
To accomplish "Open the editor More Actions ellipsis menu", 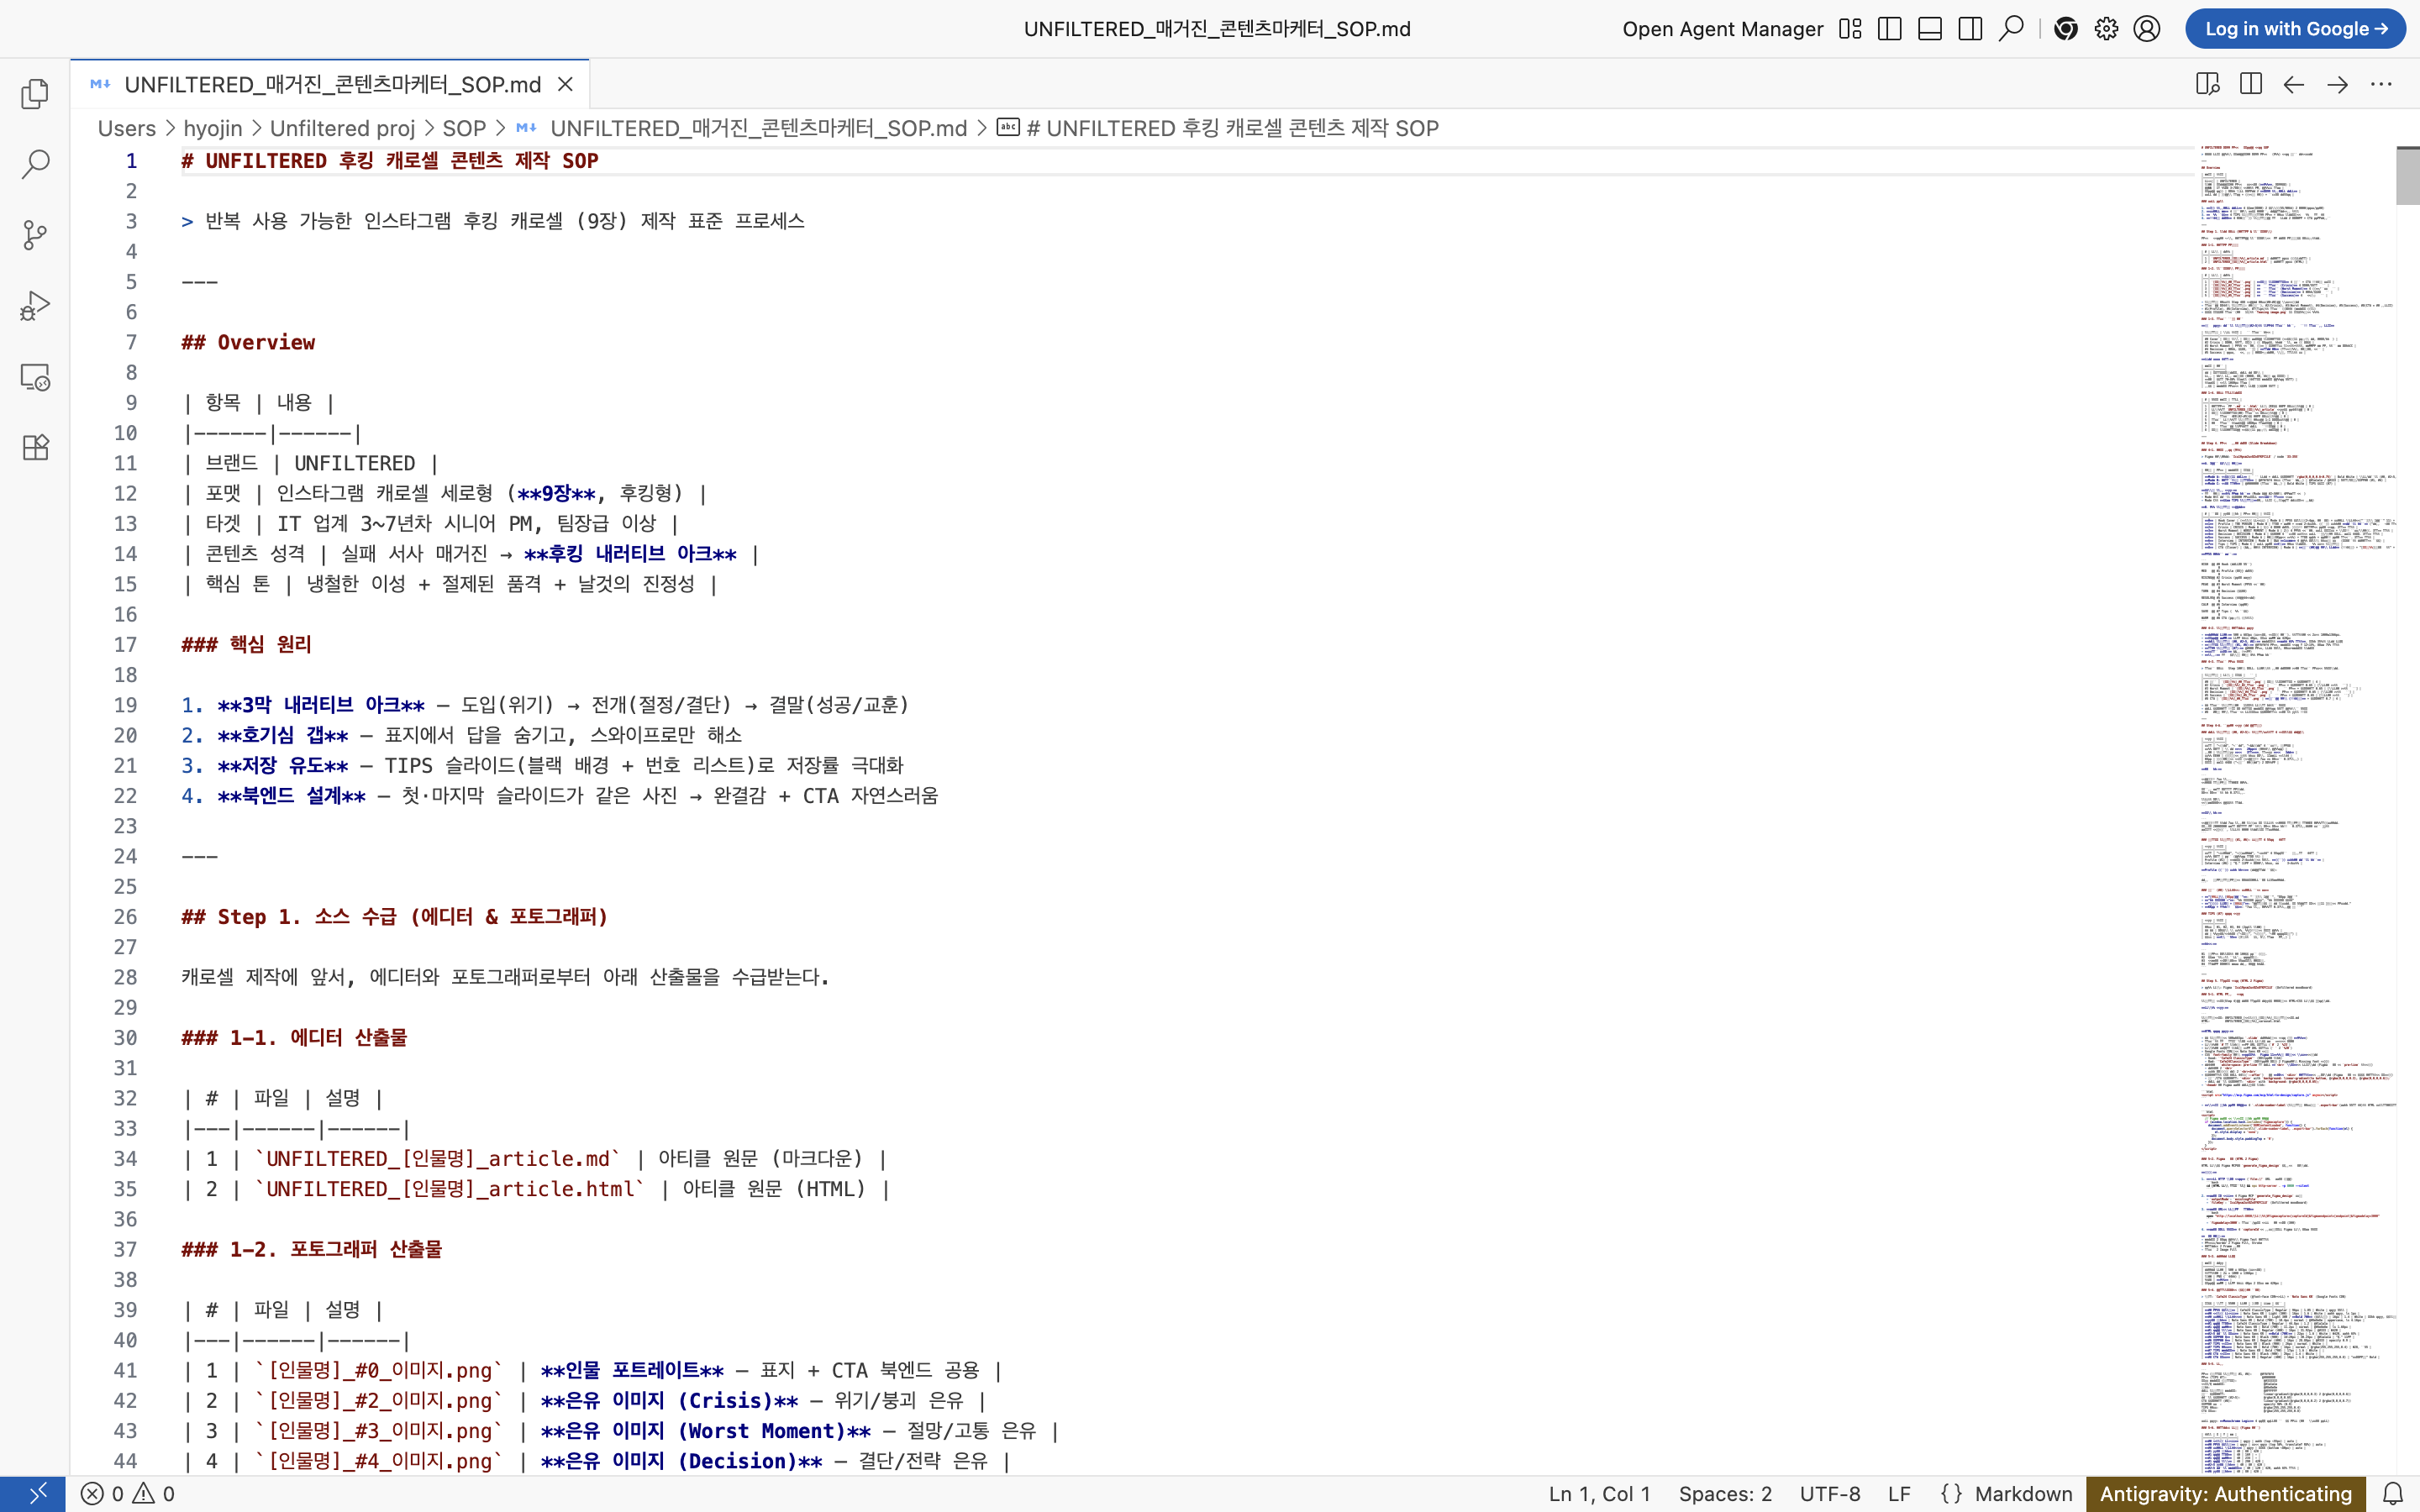I will (x=2381, y=84).
